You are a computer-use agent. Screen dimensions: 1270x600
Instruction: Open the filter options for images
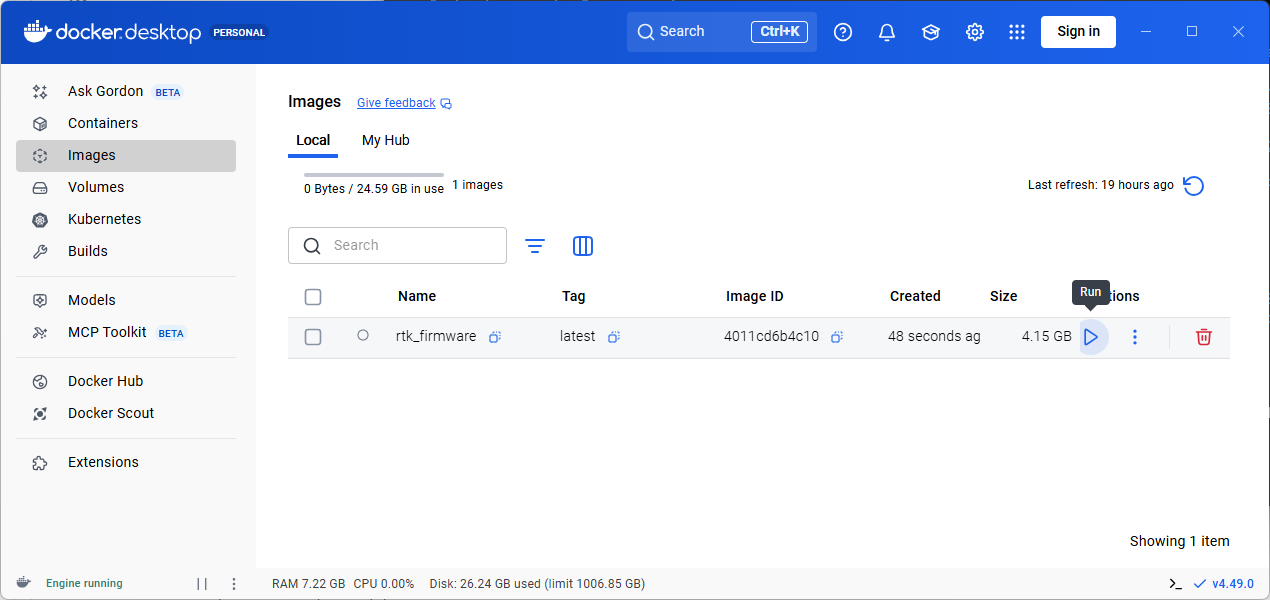click(x=535, y=245)
